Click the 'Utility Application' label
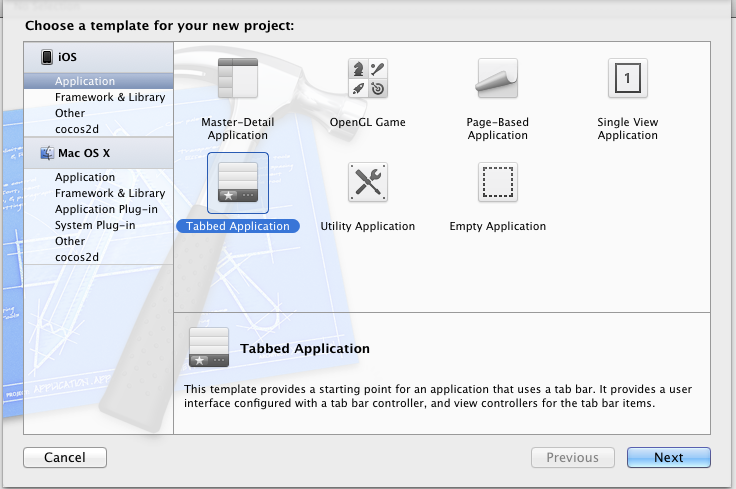The image size is (736, 489). point(368,226)
